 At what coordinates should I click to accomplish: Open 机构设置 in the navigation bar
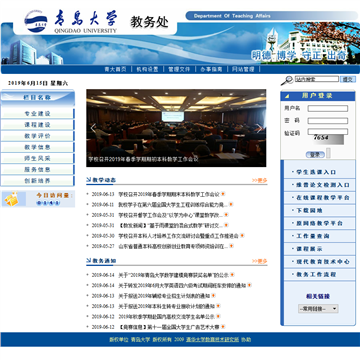147,69
